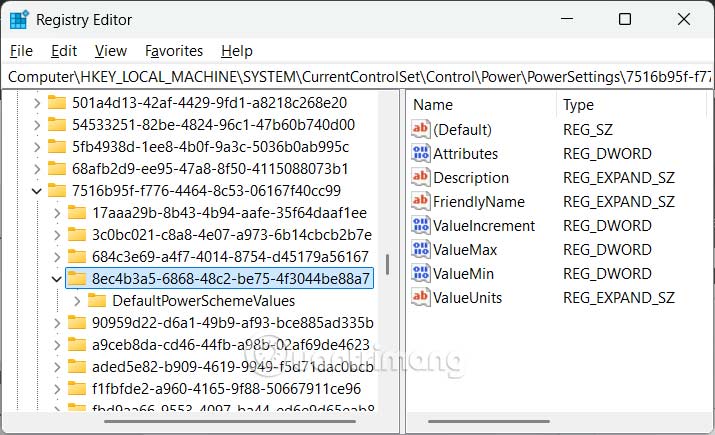Click the tree pane vertical scrollbar thumb

387,264
